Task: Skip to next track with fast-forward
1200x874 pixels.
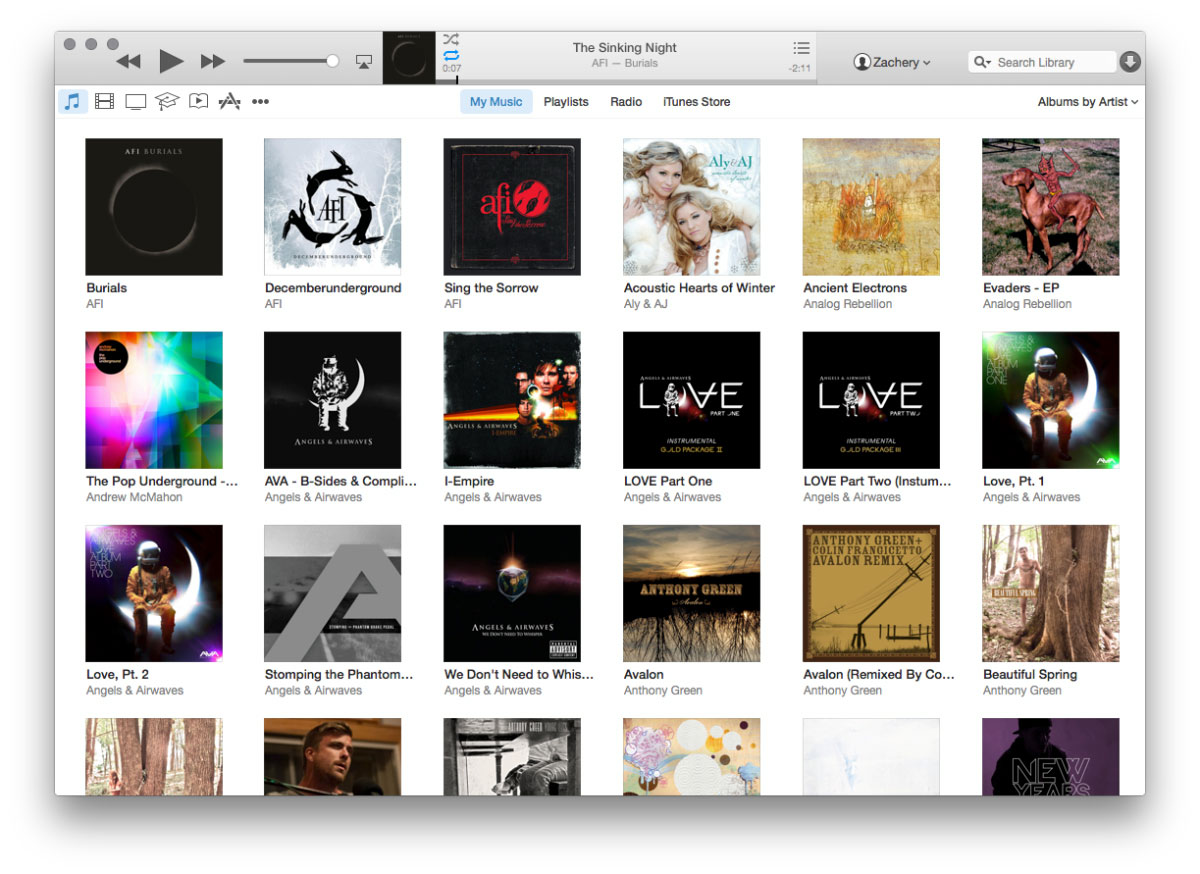Action: [213, 62]
